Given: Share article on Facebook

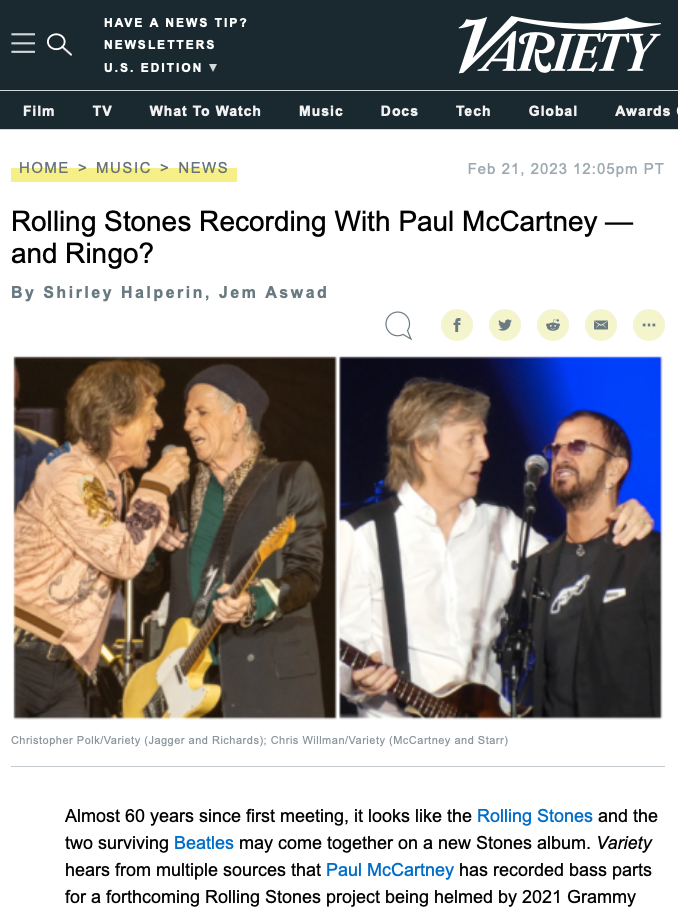Looking at the screenshot, I should pos(457,325).
